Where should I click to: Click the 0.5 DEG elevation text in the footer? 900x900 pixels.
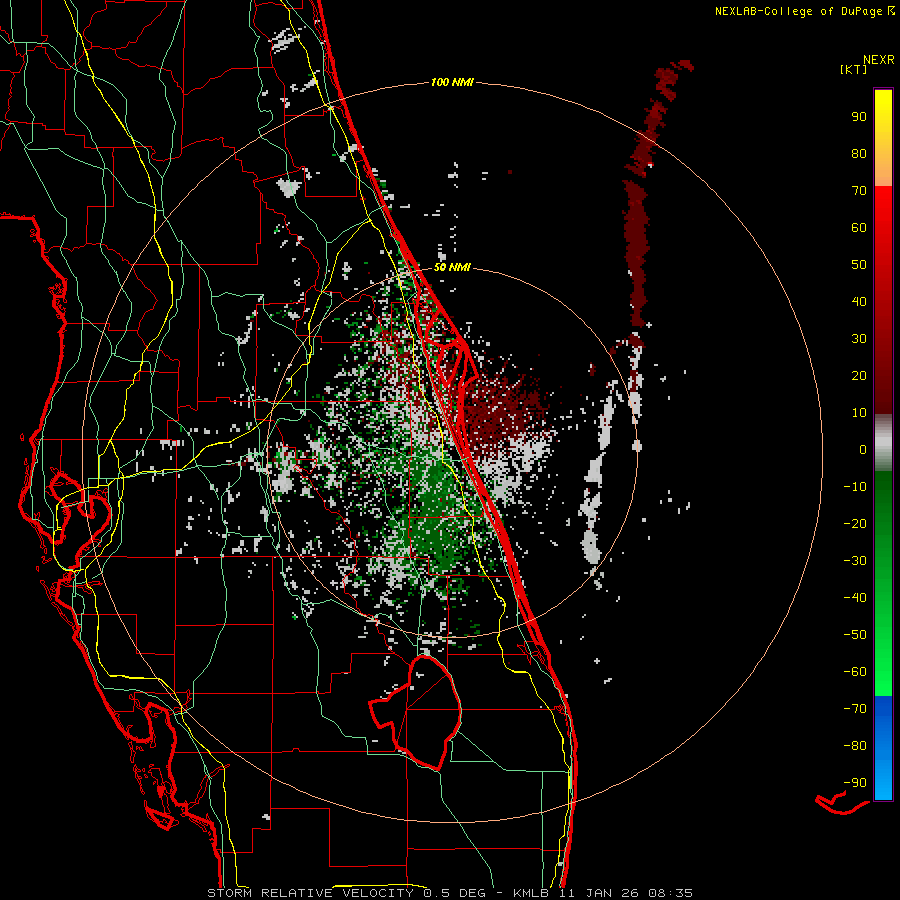pyautogui.click(x=455, y=893)
